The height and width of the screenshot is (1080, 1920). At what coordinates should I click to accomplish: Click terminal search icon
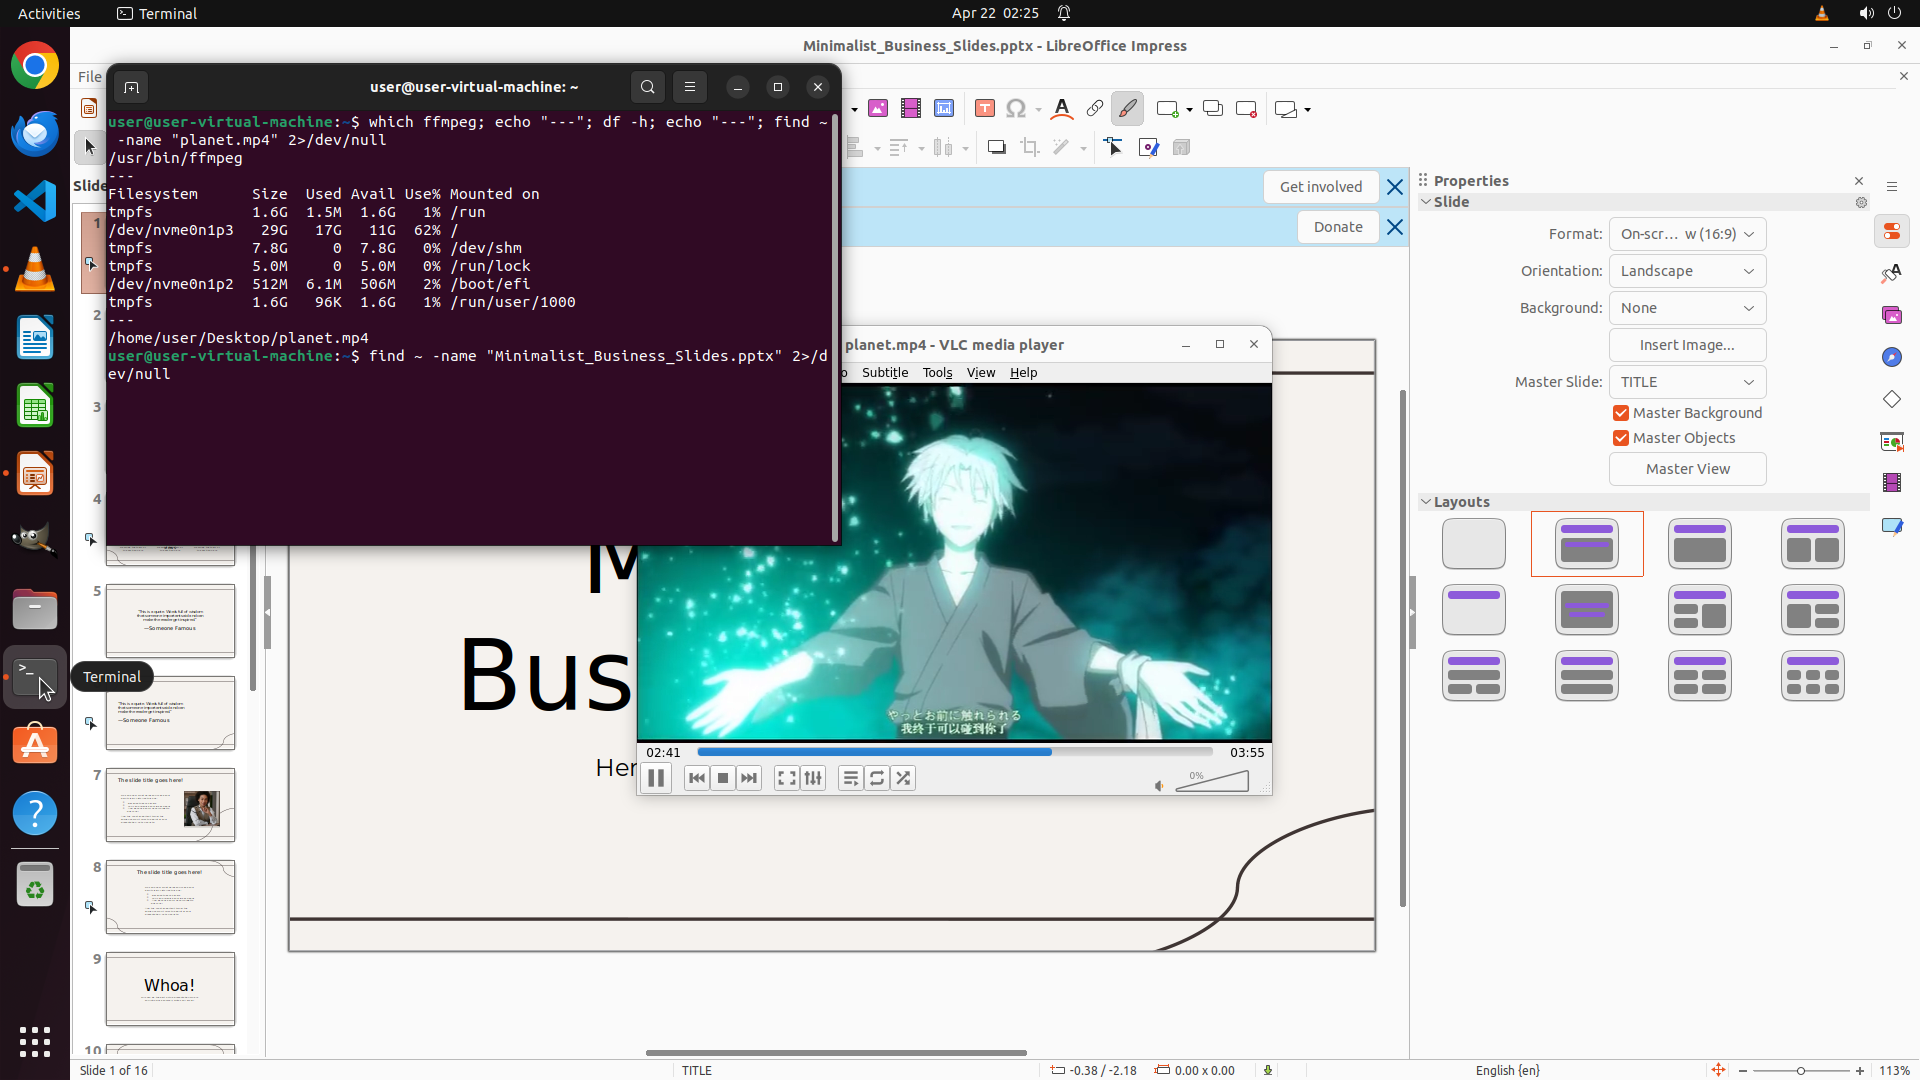648,87
